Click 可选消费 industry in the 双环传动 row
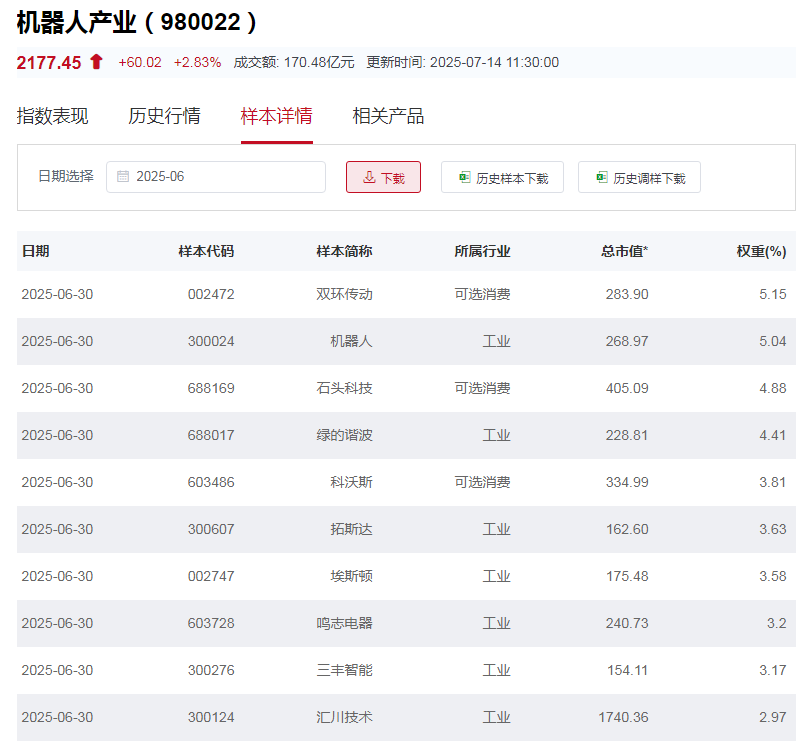The image size is (804, 747). coord(482,294)
